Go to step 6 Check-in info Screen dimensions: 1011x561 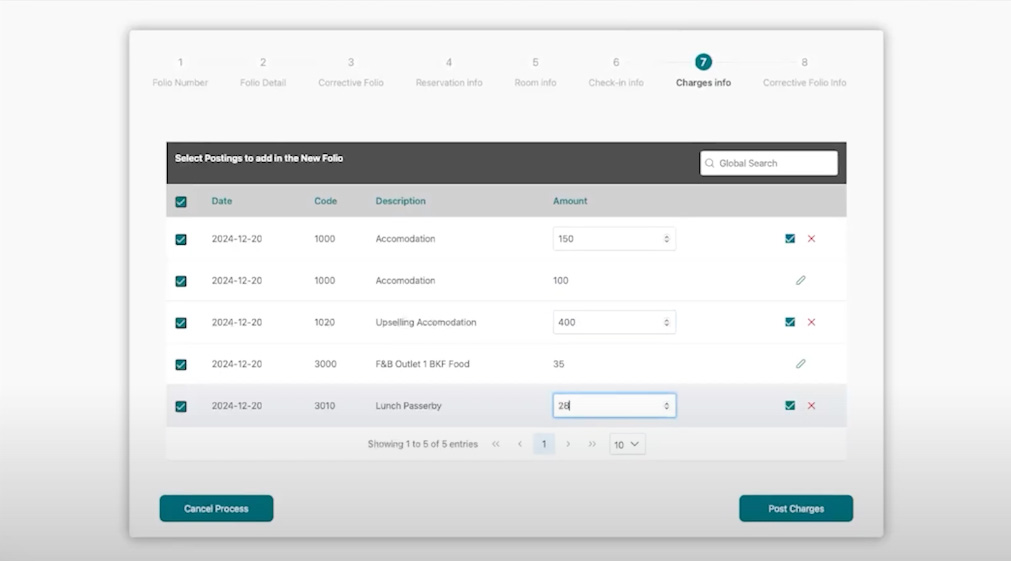click(x=615, y=71)
